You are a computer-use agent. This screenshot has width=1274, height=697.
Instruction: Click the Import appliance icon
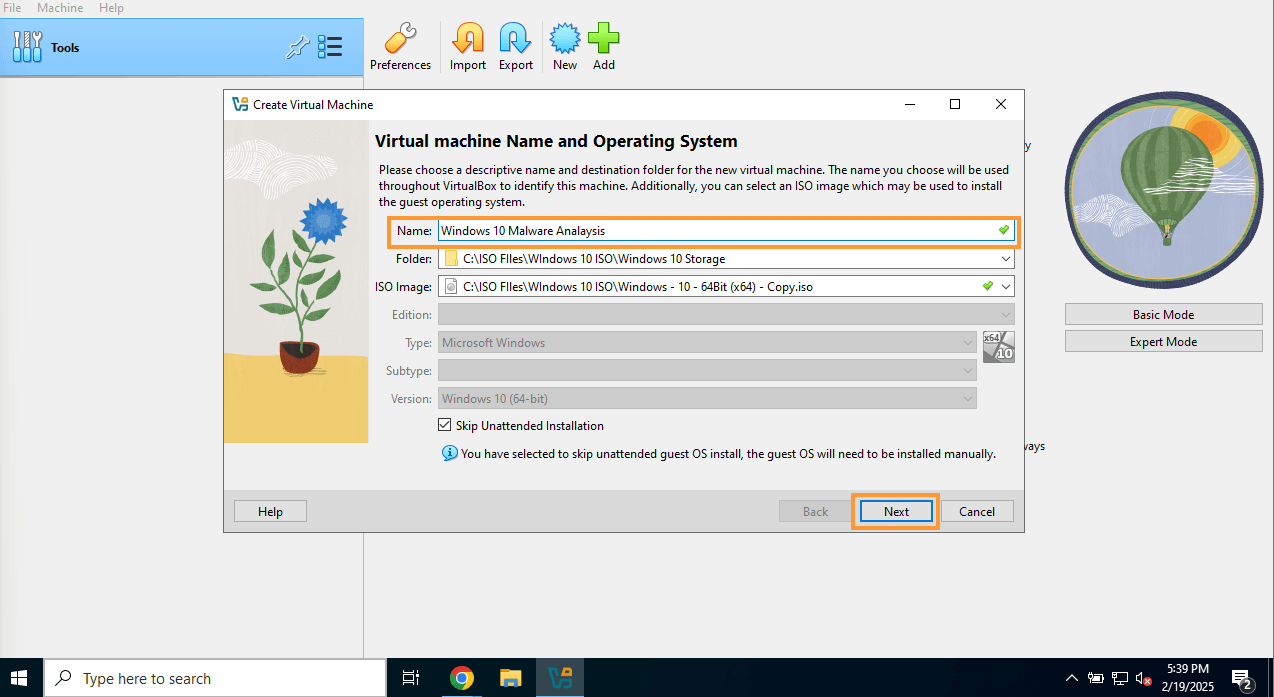[x=467, y=47]
